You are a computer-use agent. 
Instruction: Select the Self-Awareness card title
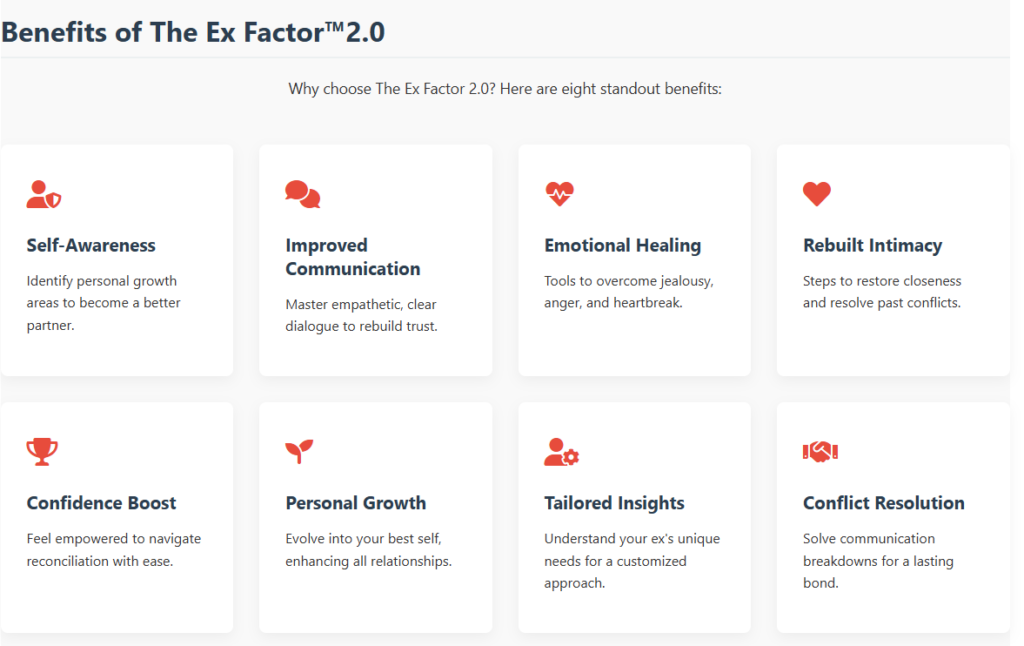(91, 245)
